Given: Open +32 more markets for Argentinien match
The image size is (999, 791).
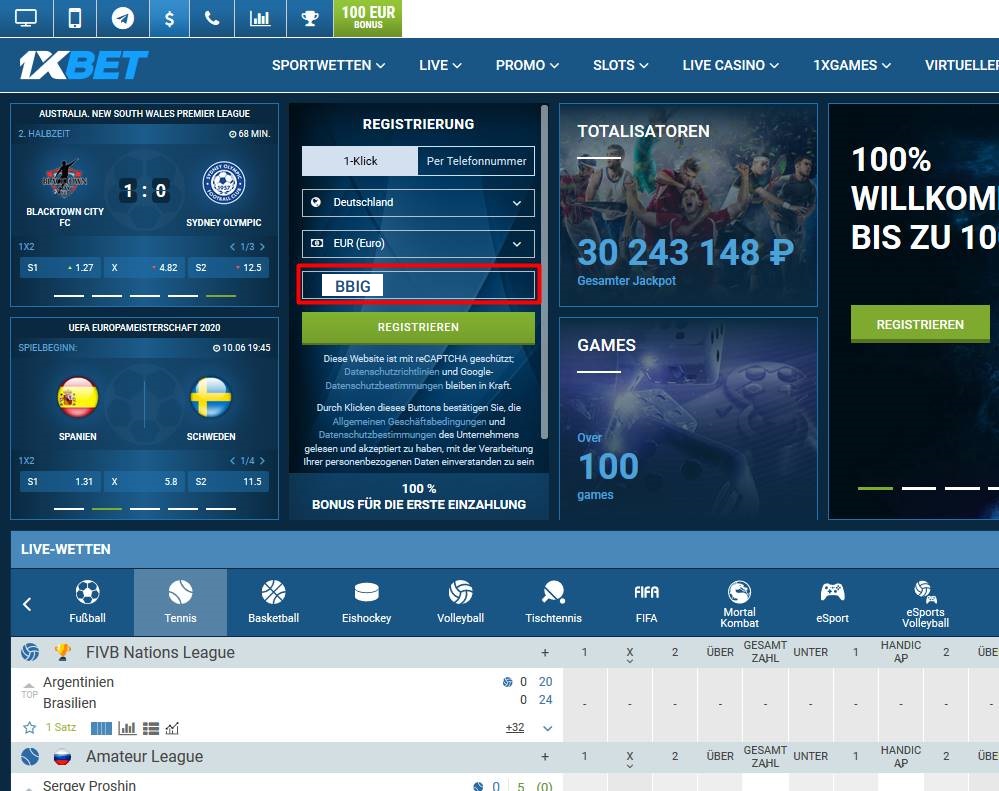Looking at the screenshot, I should point(515,727).
